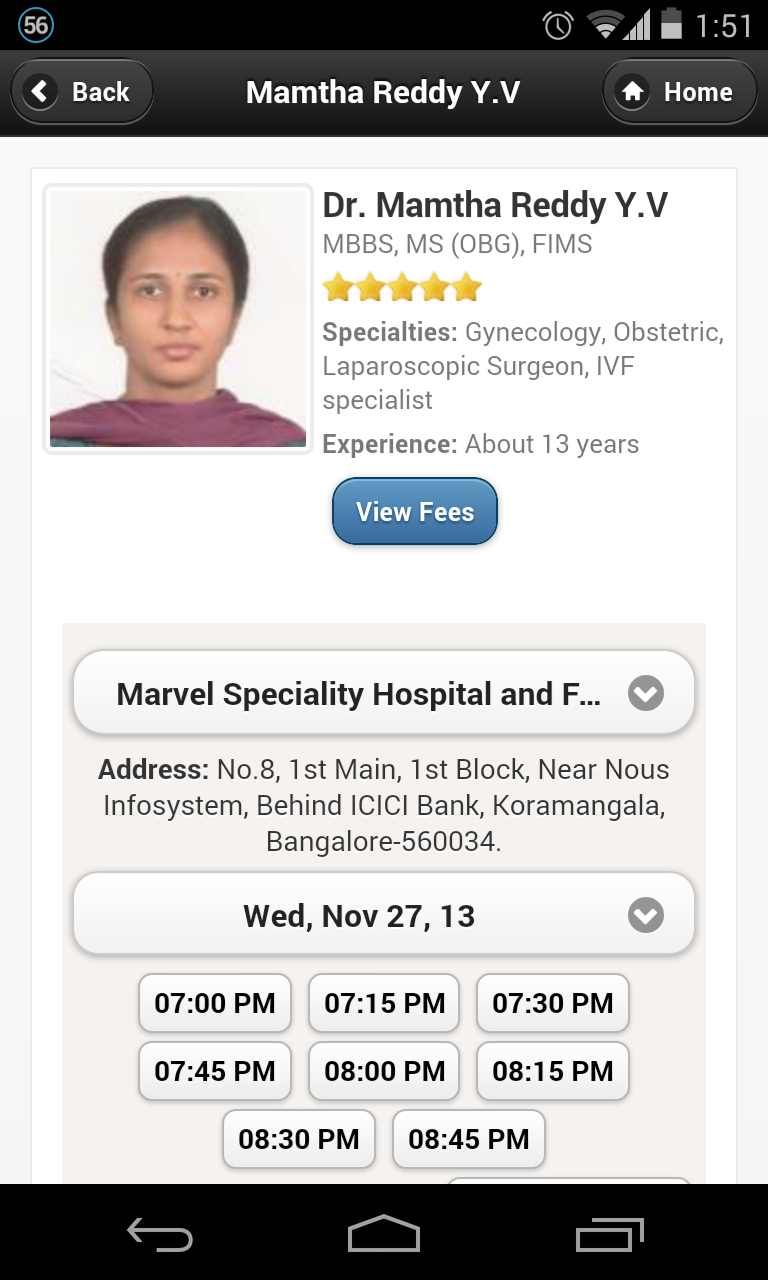This screenshot has height=1280, width=768.
Task: Tap the alarm clock status icon
Action: [x=557, y=25]
